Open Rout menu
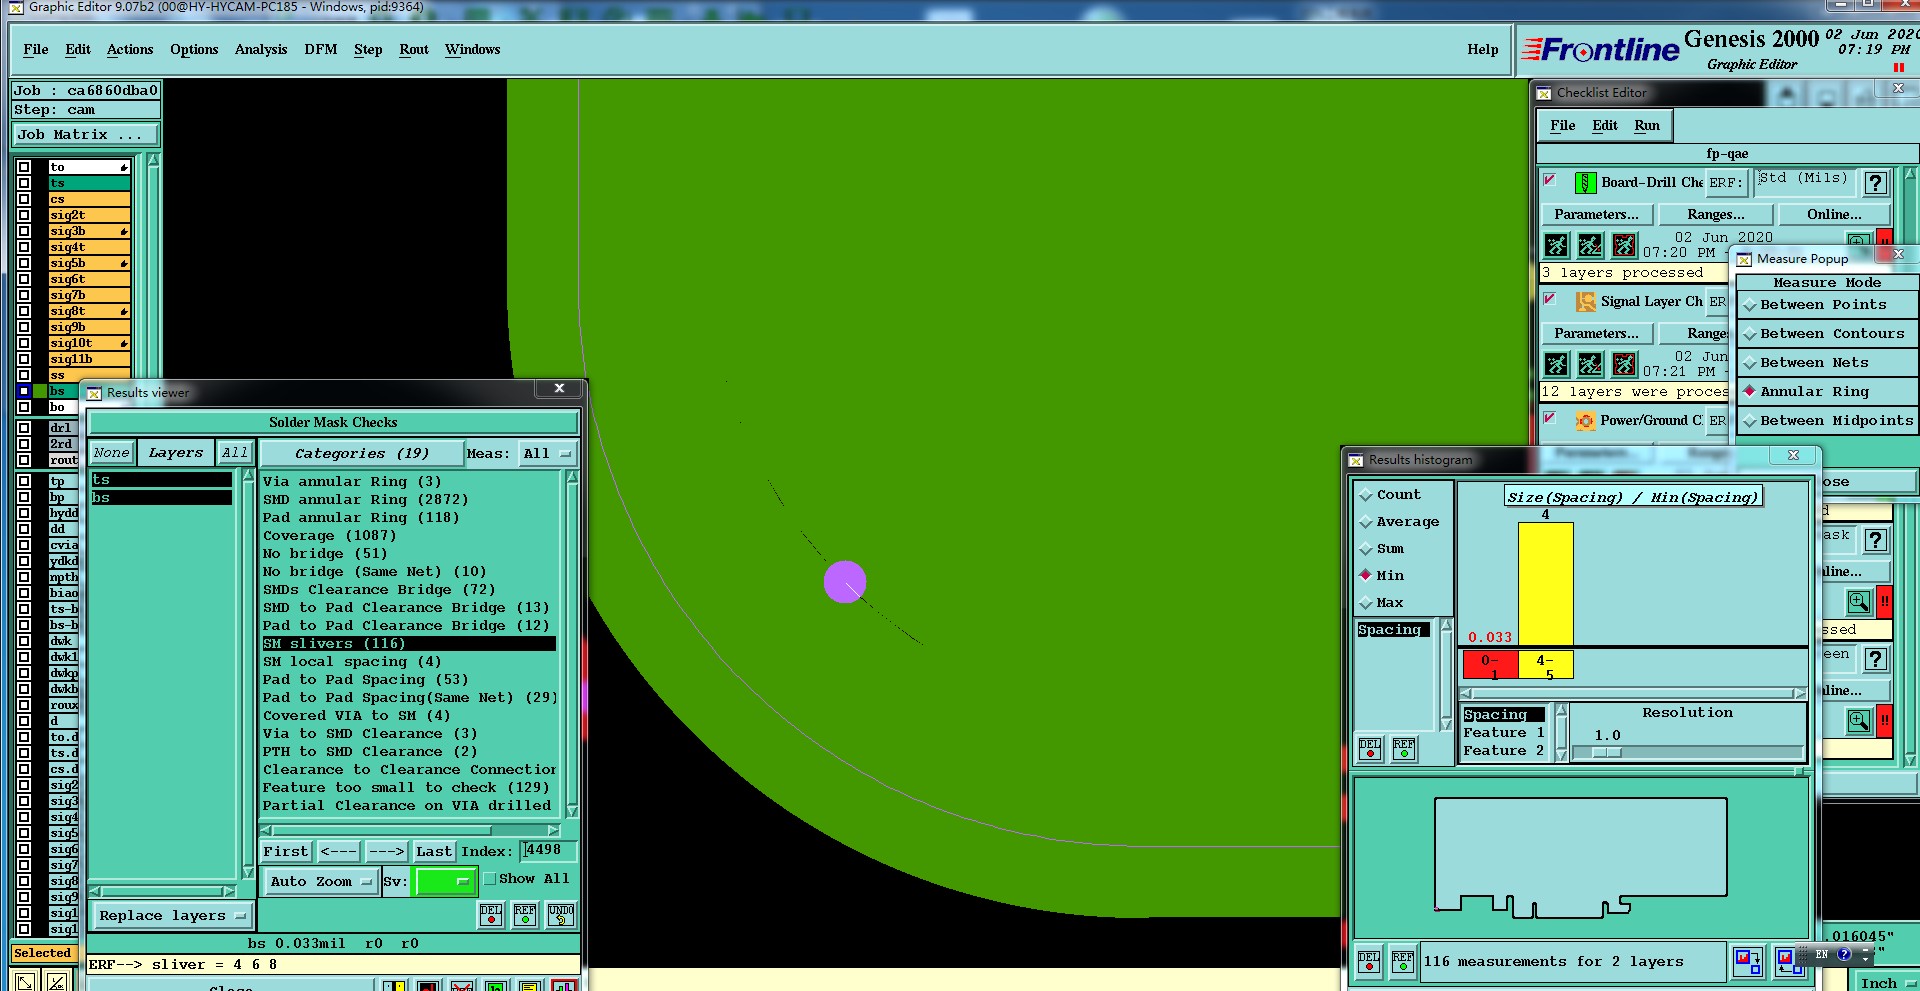 [x=414, y=50]
